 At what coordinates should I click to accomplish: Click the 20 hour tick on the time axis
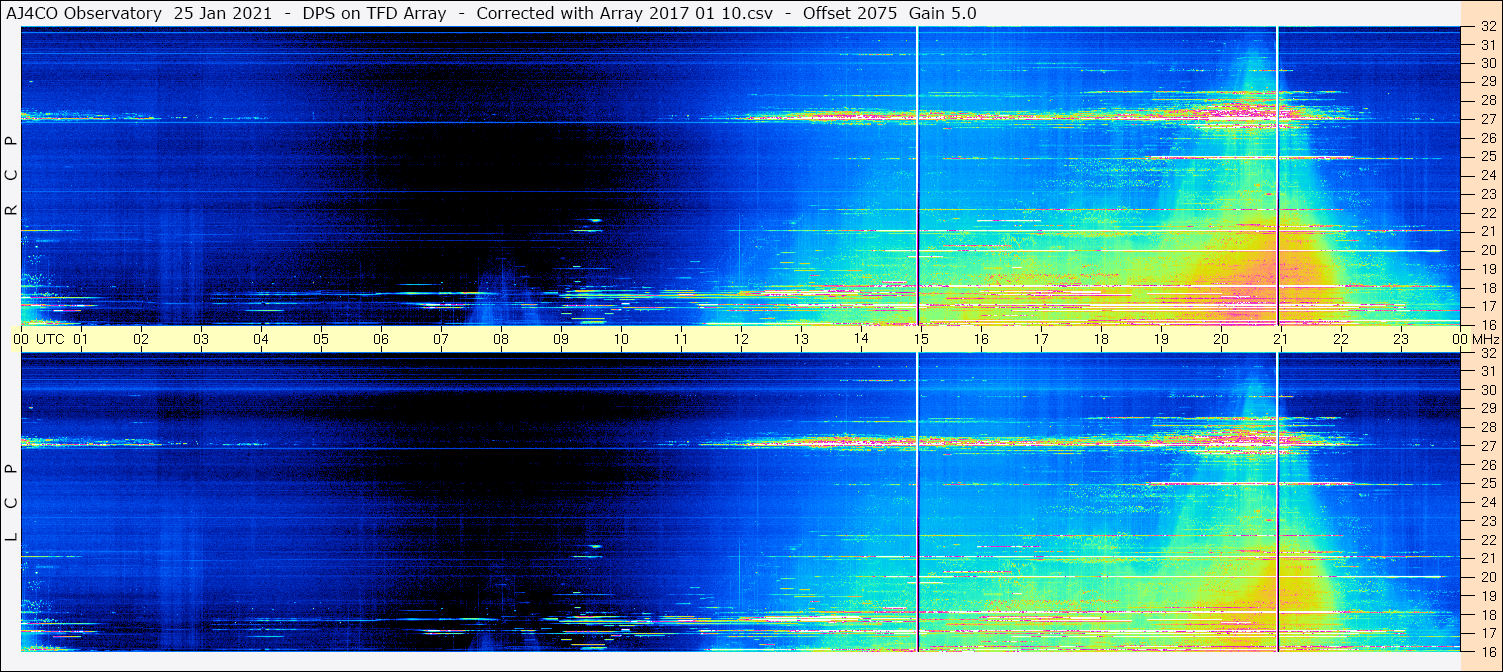click(1221, 339)
